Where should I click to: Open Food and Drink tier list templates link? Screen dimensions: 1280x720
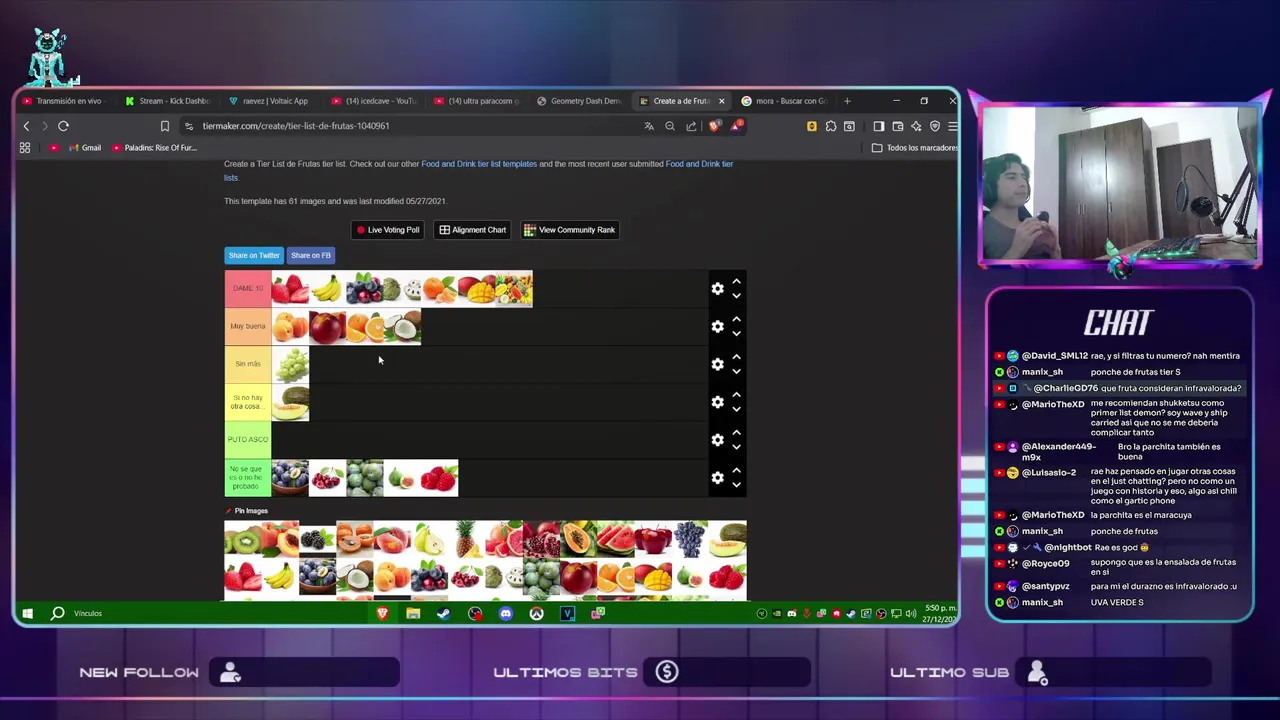pos(479,164)
